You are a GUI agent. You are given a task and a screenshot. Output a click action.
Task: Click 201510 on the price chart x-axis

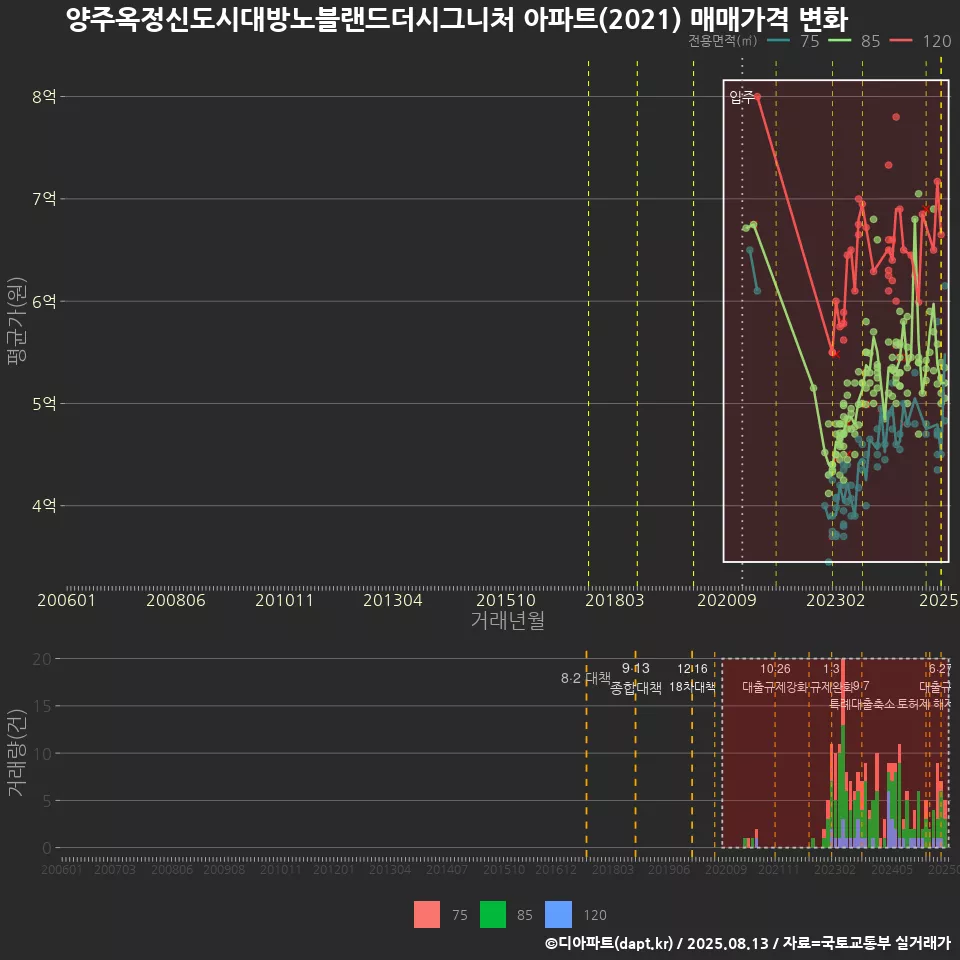[x=506, y=600]
